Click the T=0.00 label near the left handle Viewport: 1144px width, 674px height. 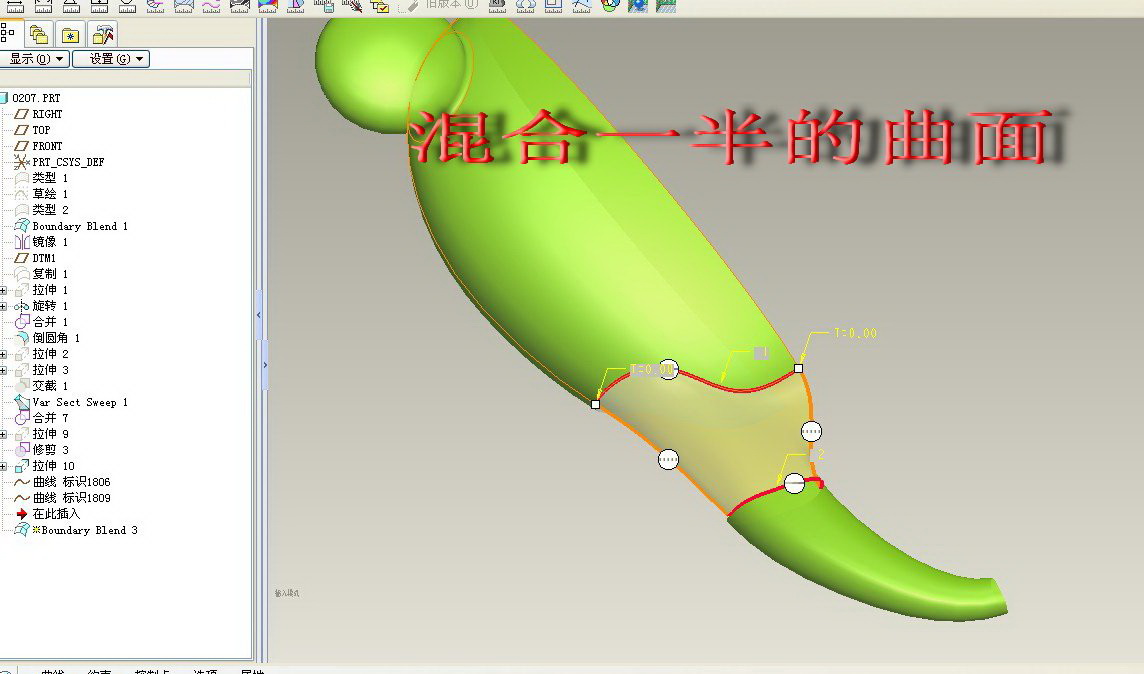pos(651,369)
